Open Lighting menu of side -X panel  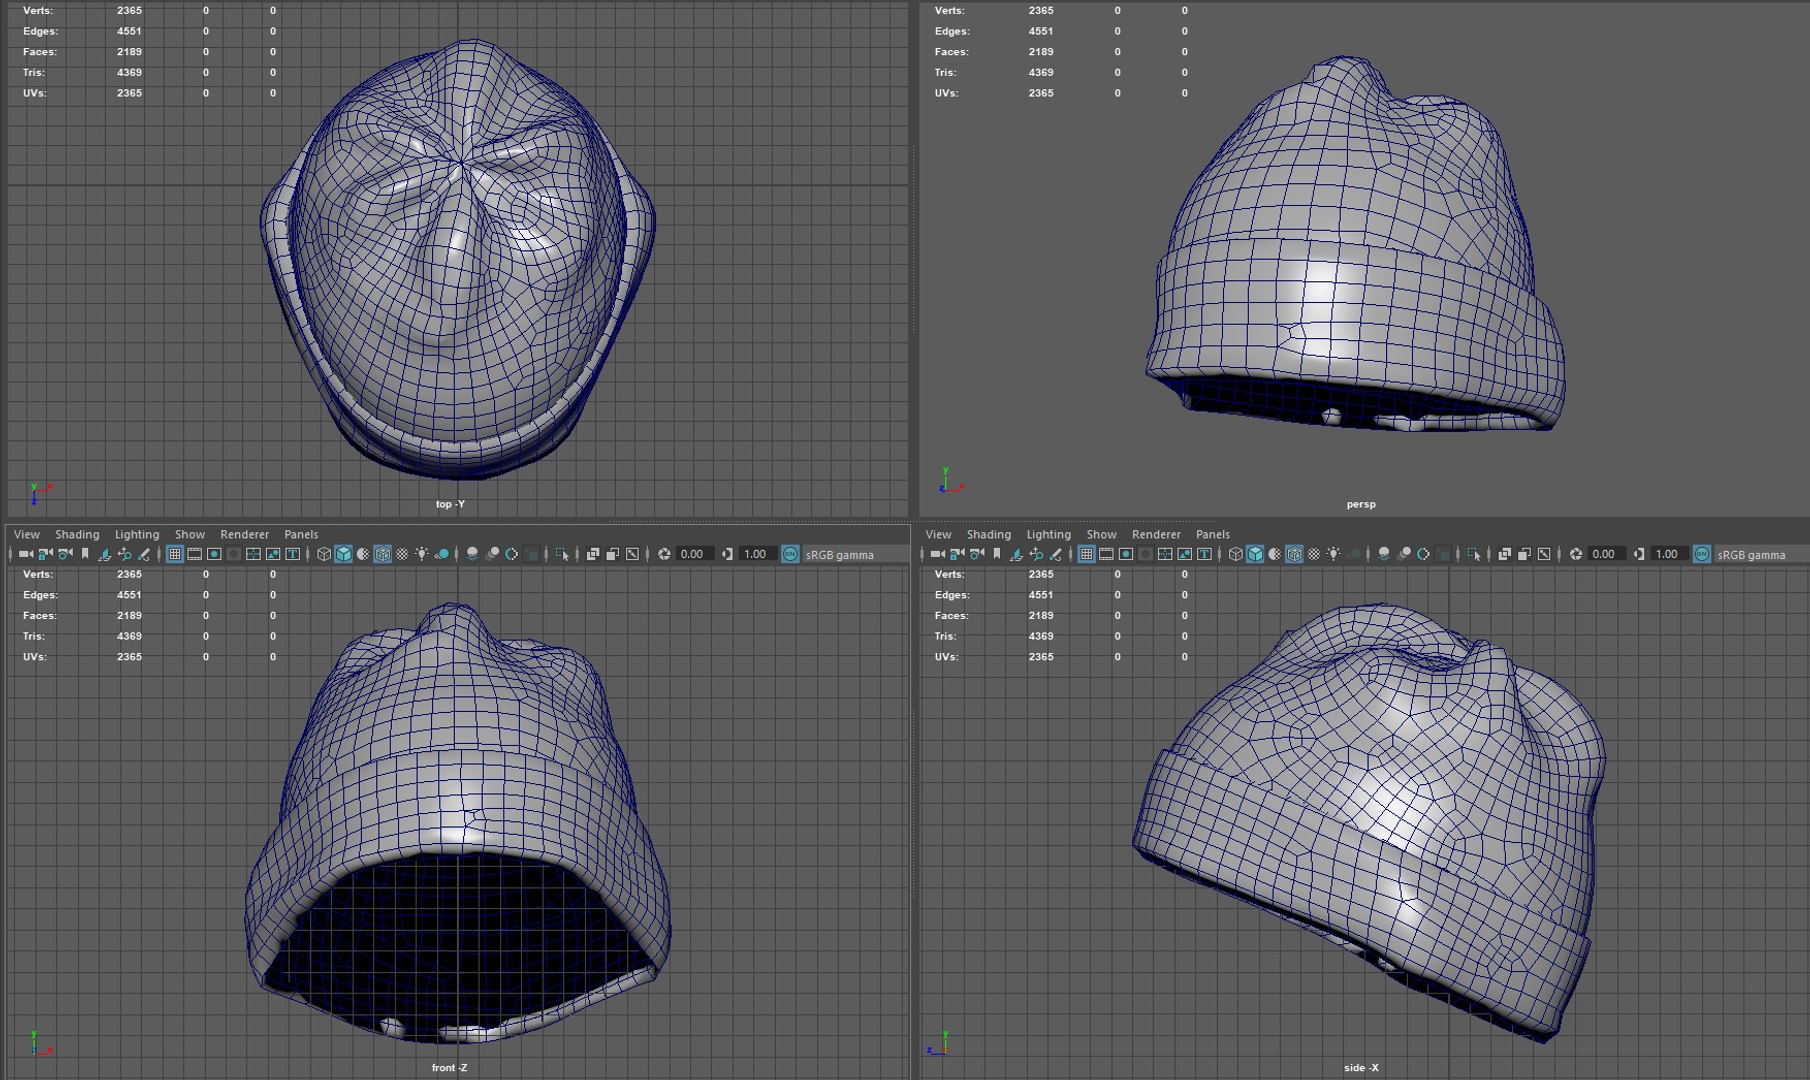pyautogui.click(x=1049, y=534)
